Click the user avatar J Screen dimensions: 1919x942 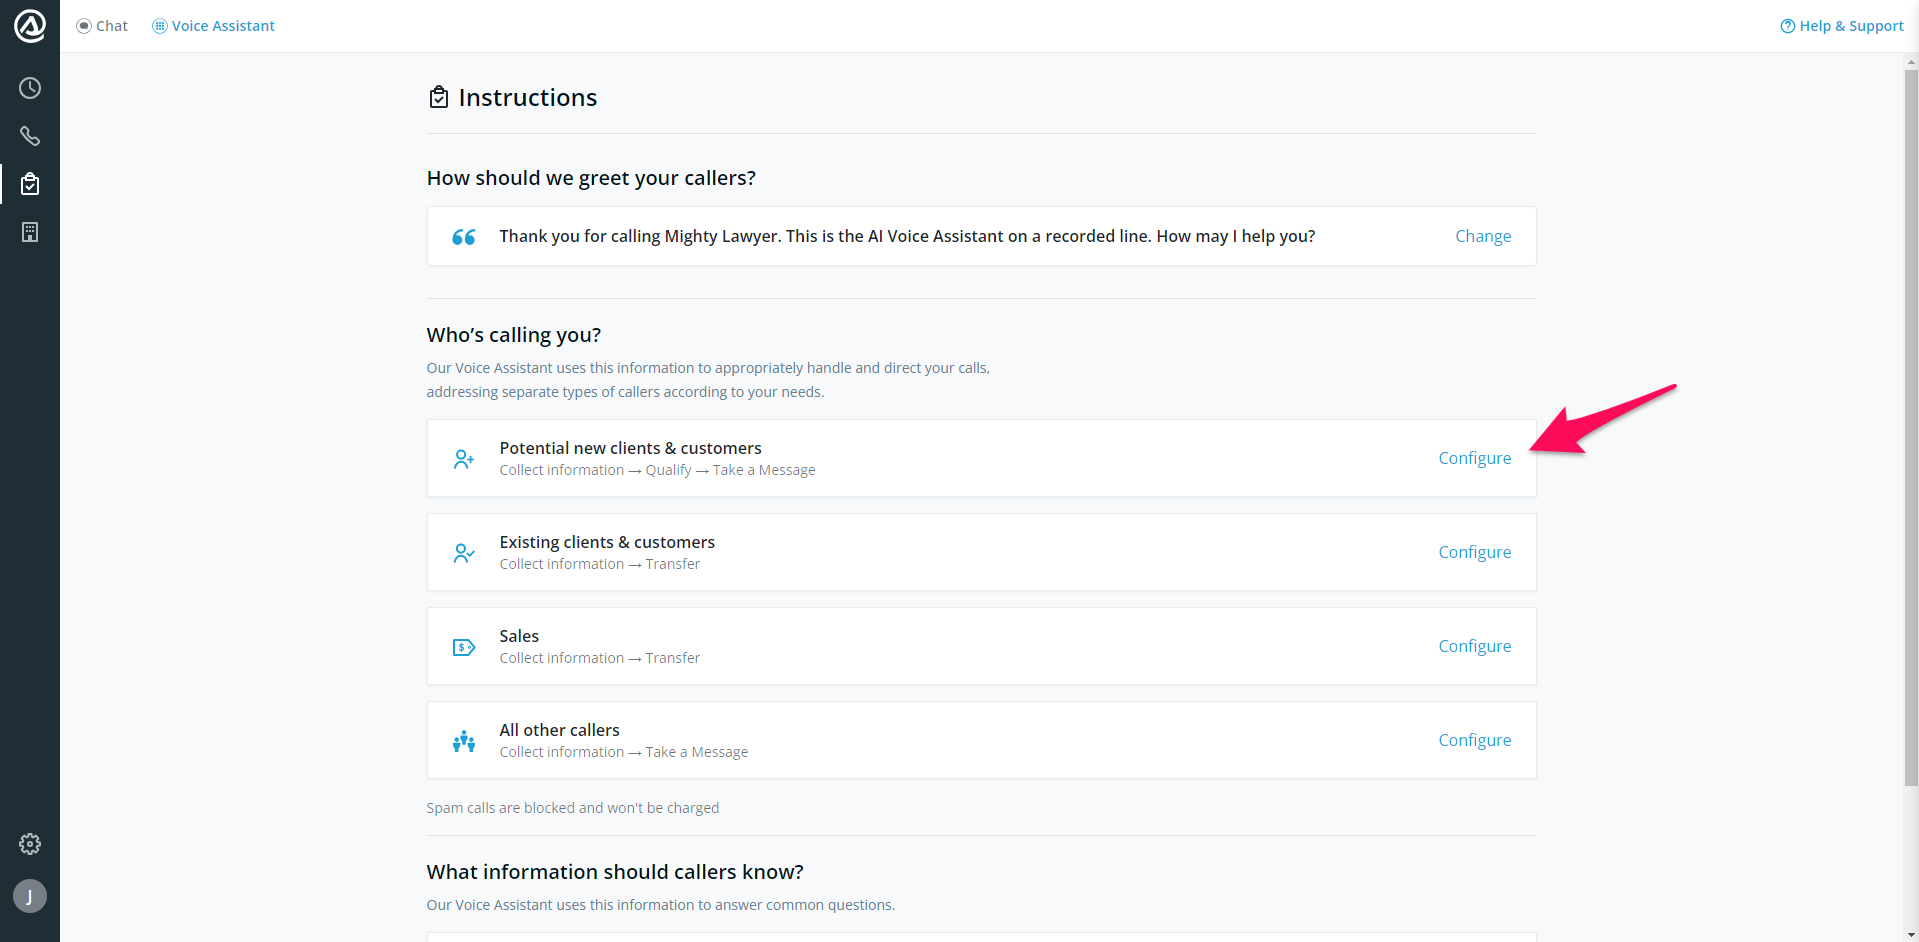30,896
